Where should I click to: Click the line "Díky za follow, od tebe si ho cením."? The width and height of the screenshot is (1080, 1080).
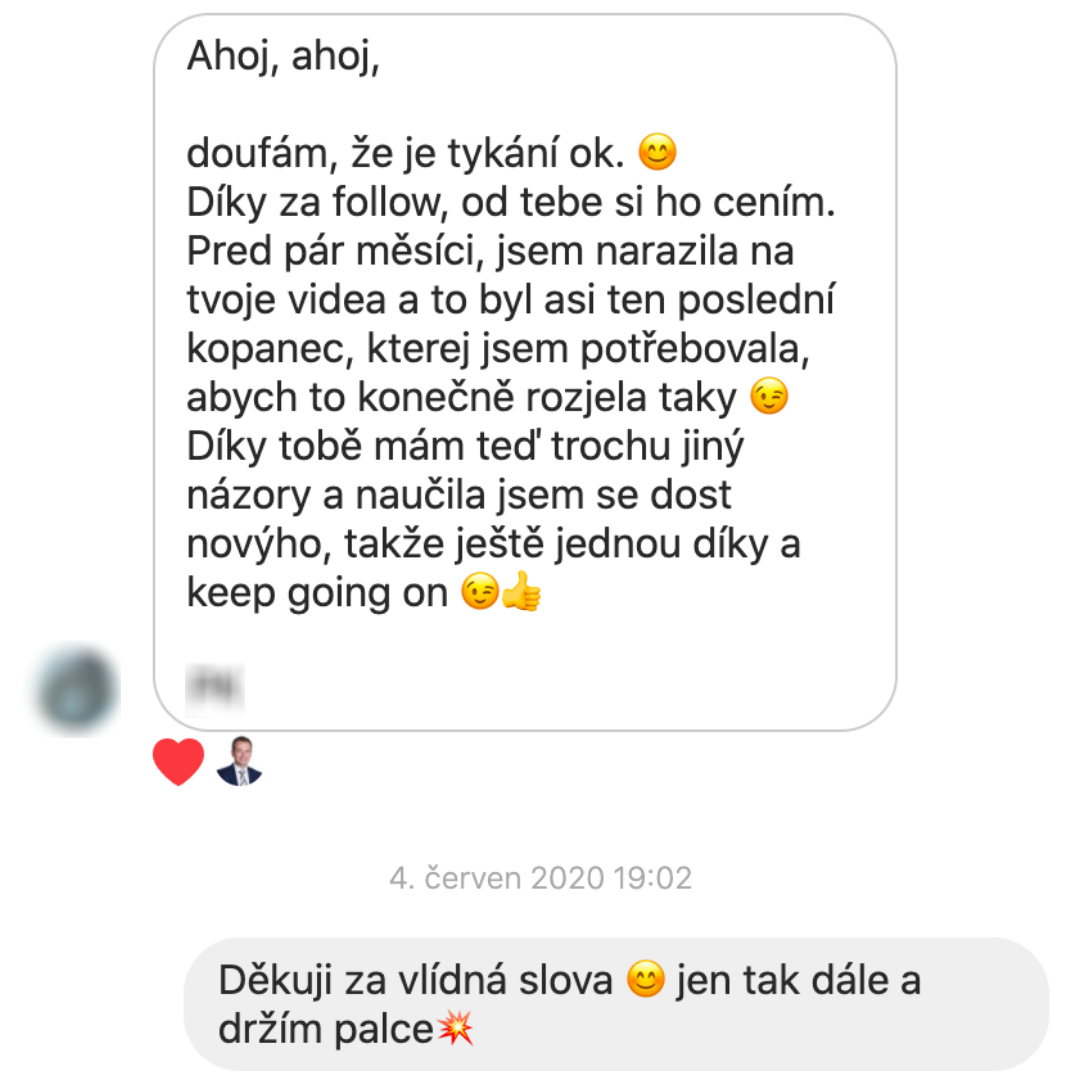[x=511, y=202]
